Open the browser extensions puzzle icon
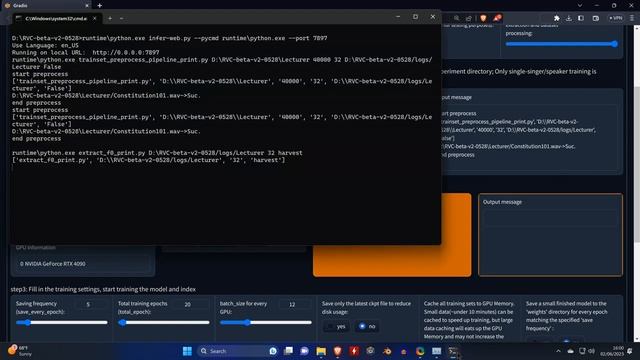640x360 pixels. [x=556, y=18]
